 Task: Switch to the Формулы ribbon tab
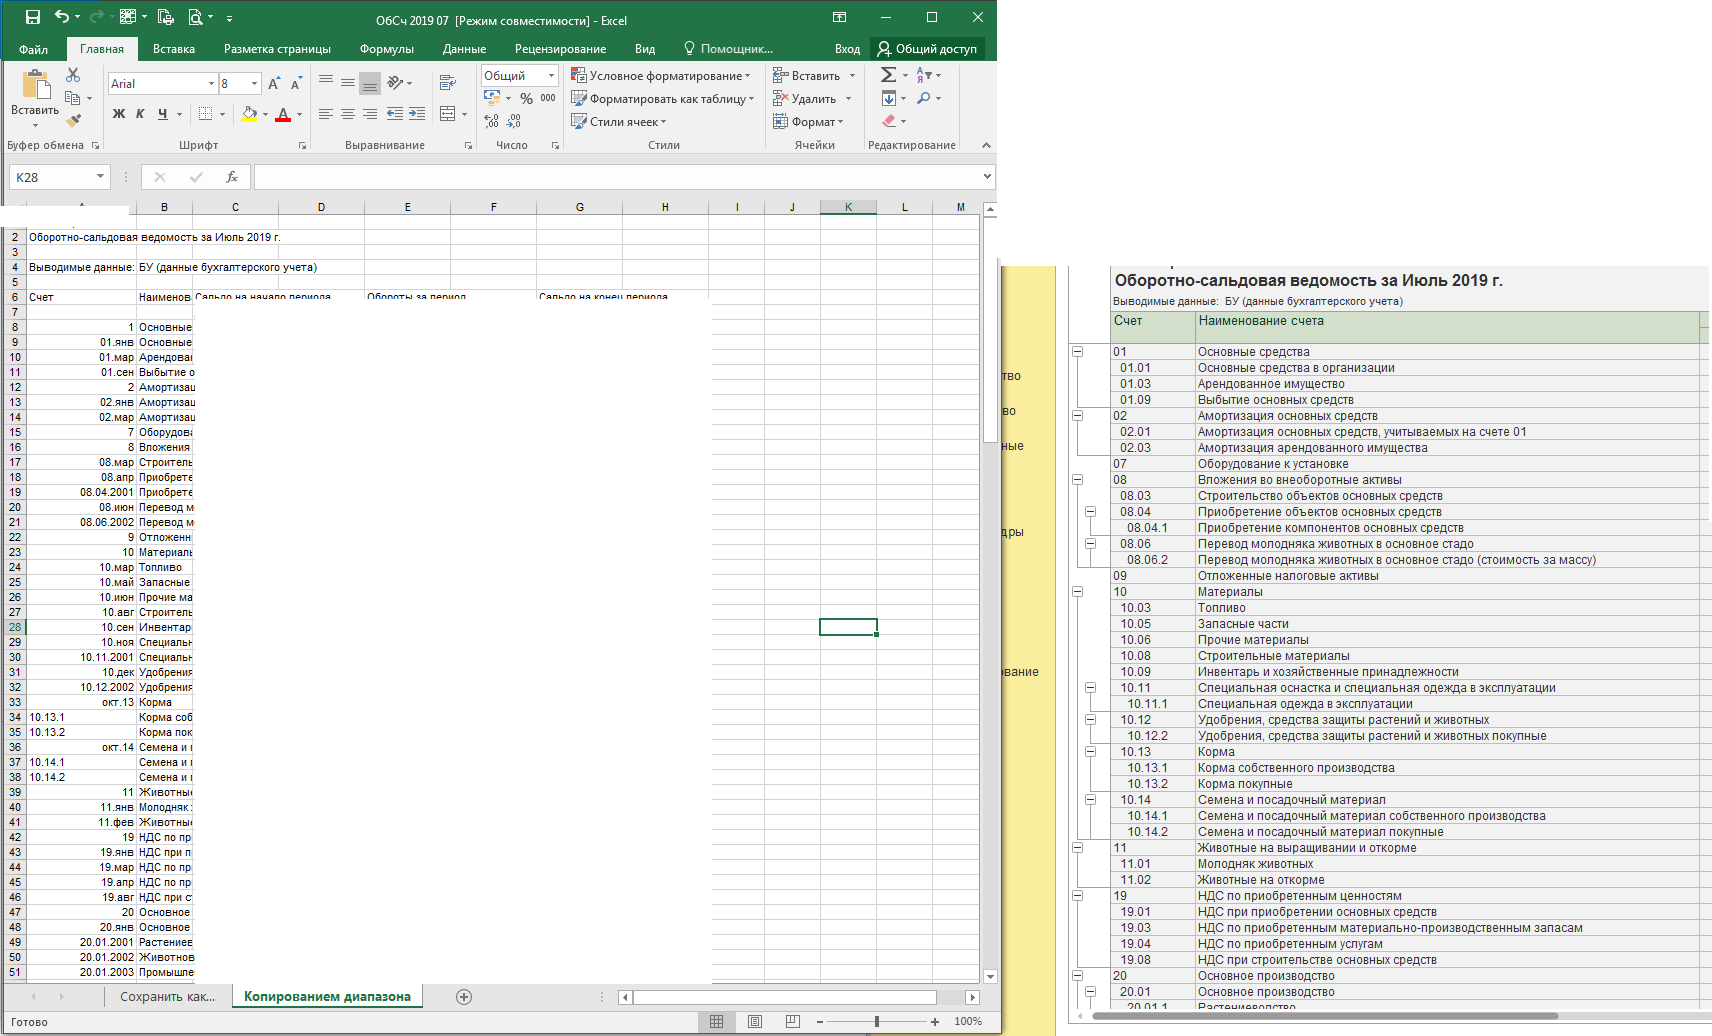(387, 49)
